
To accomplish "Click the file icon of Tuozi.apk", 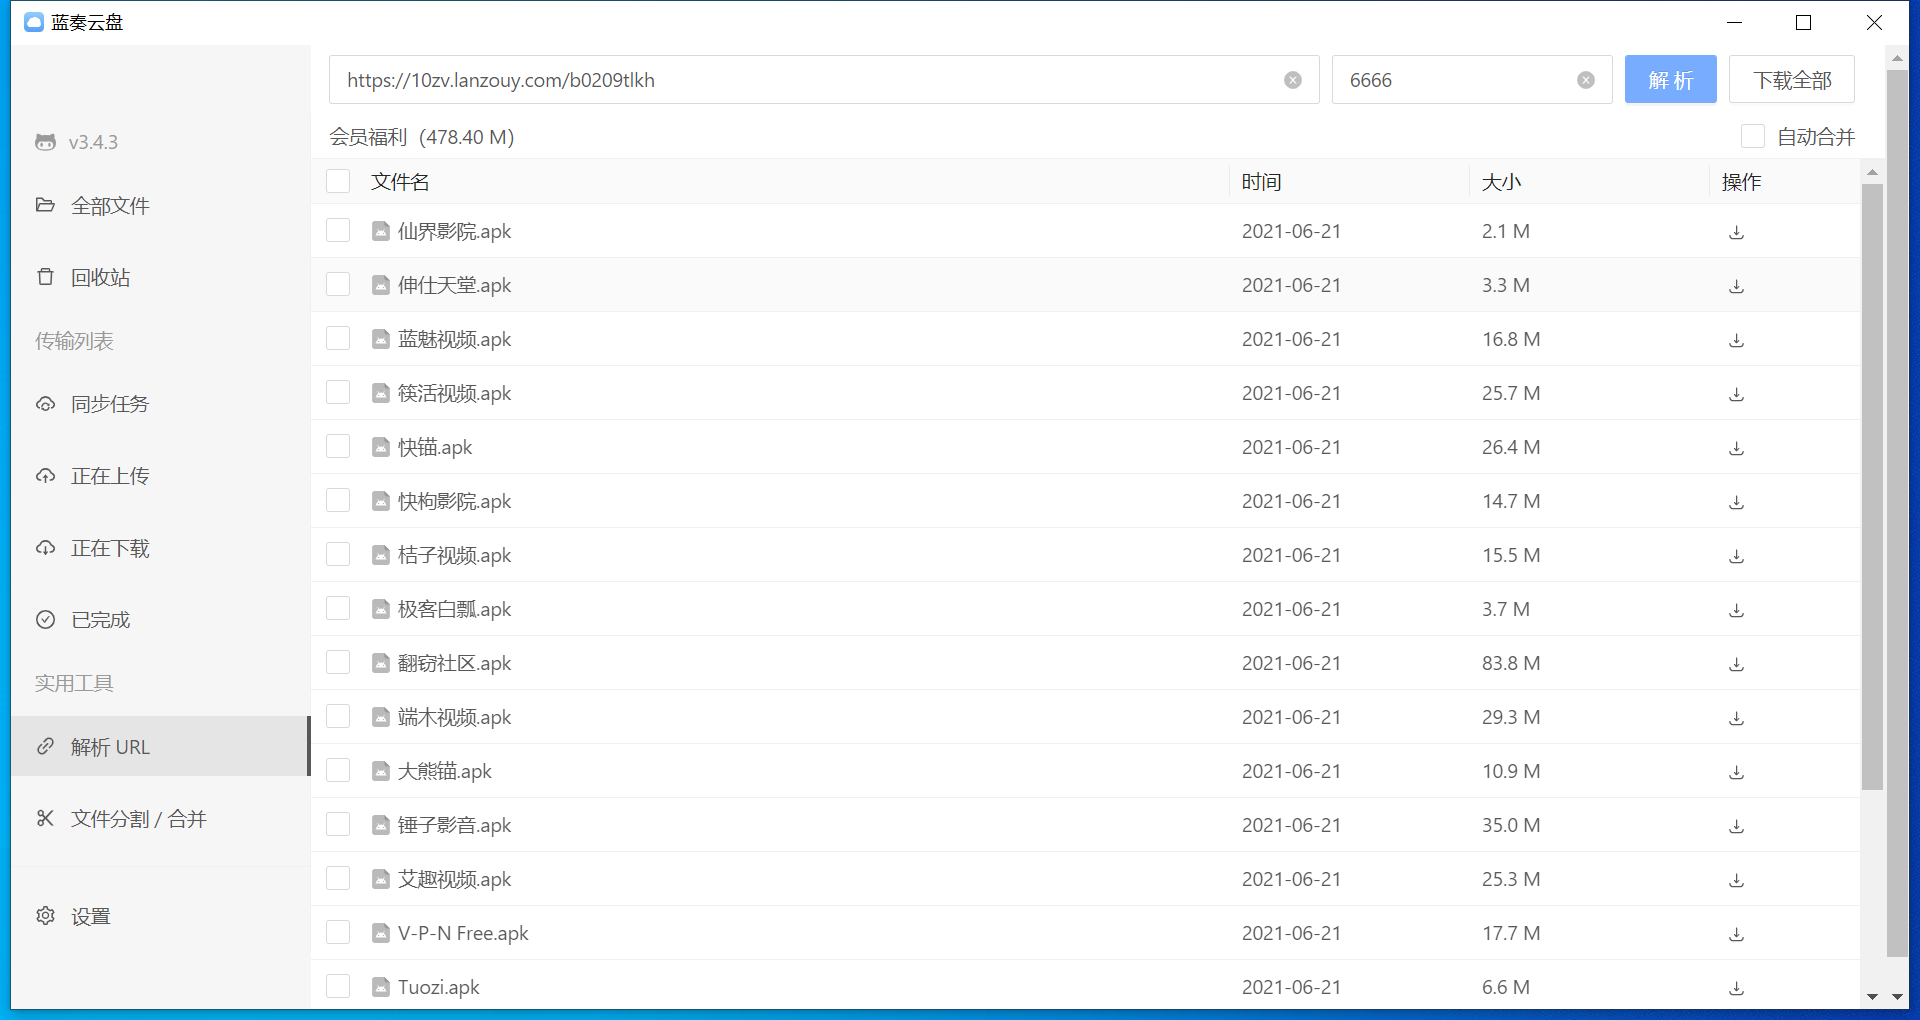I will click(x=381, y=987).
